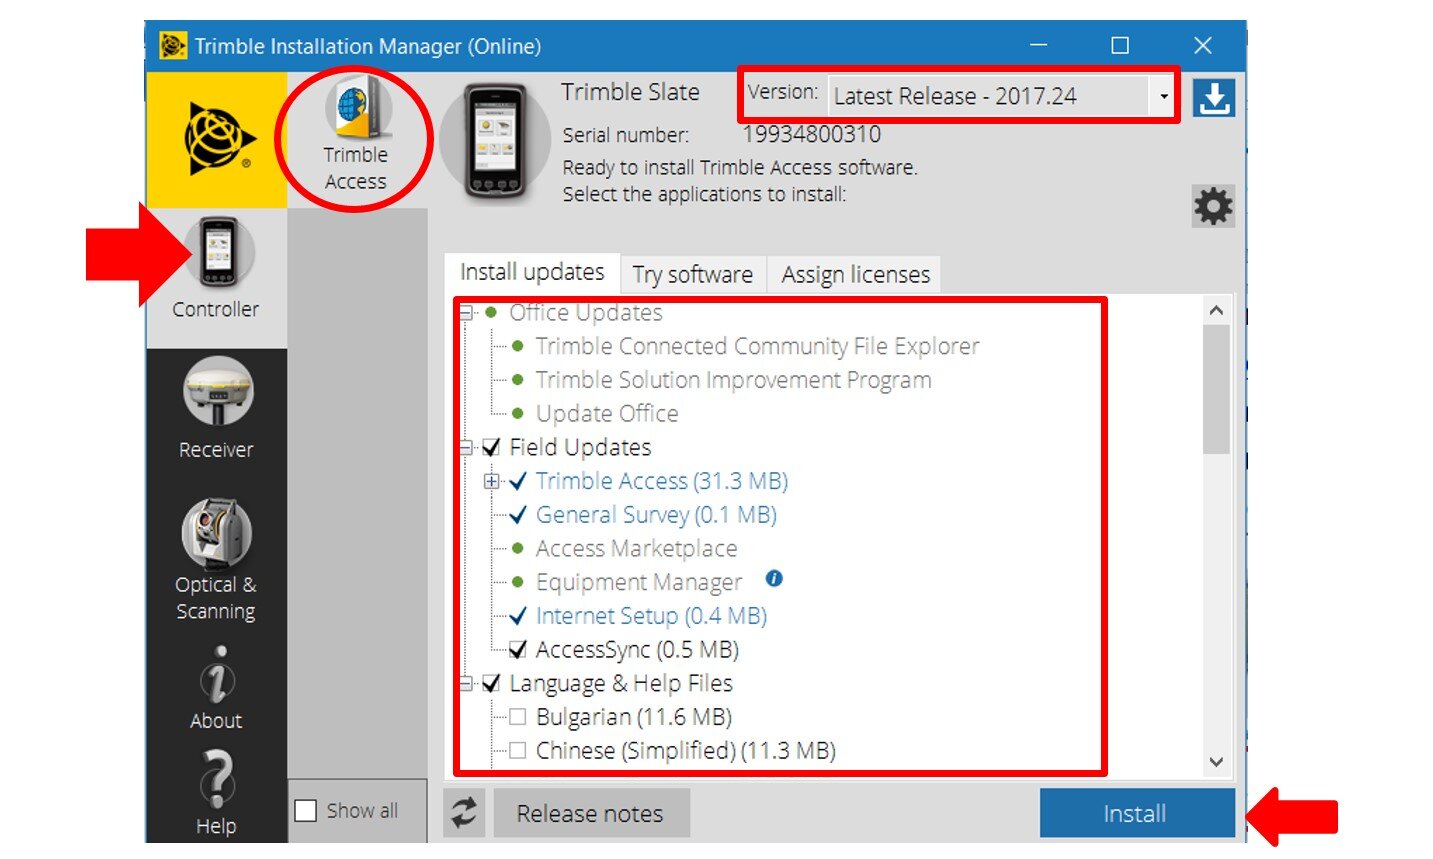Click the download installer icon
Image resolution: width=1433 pixels, height=859 pixels.
click(x=1214, y=98)
